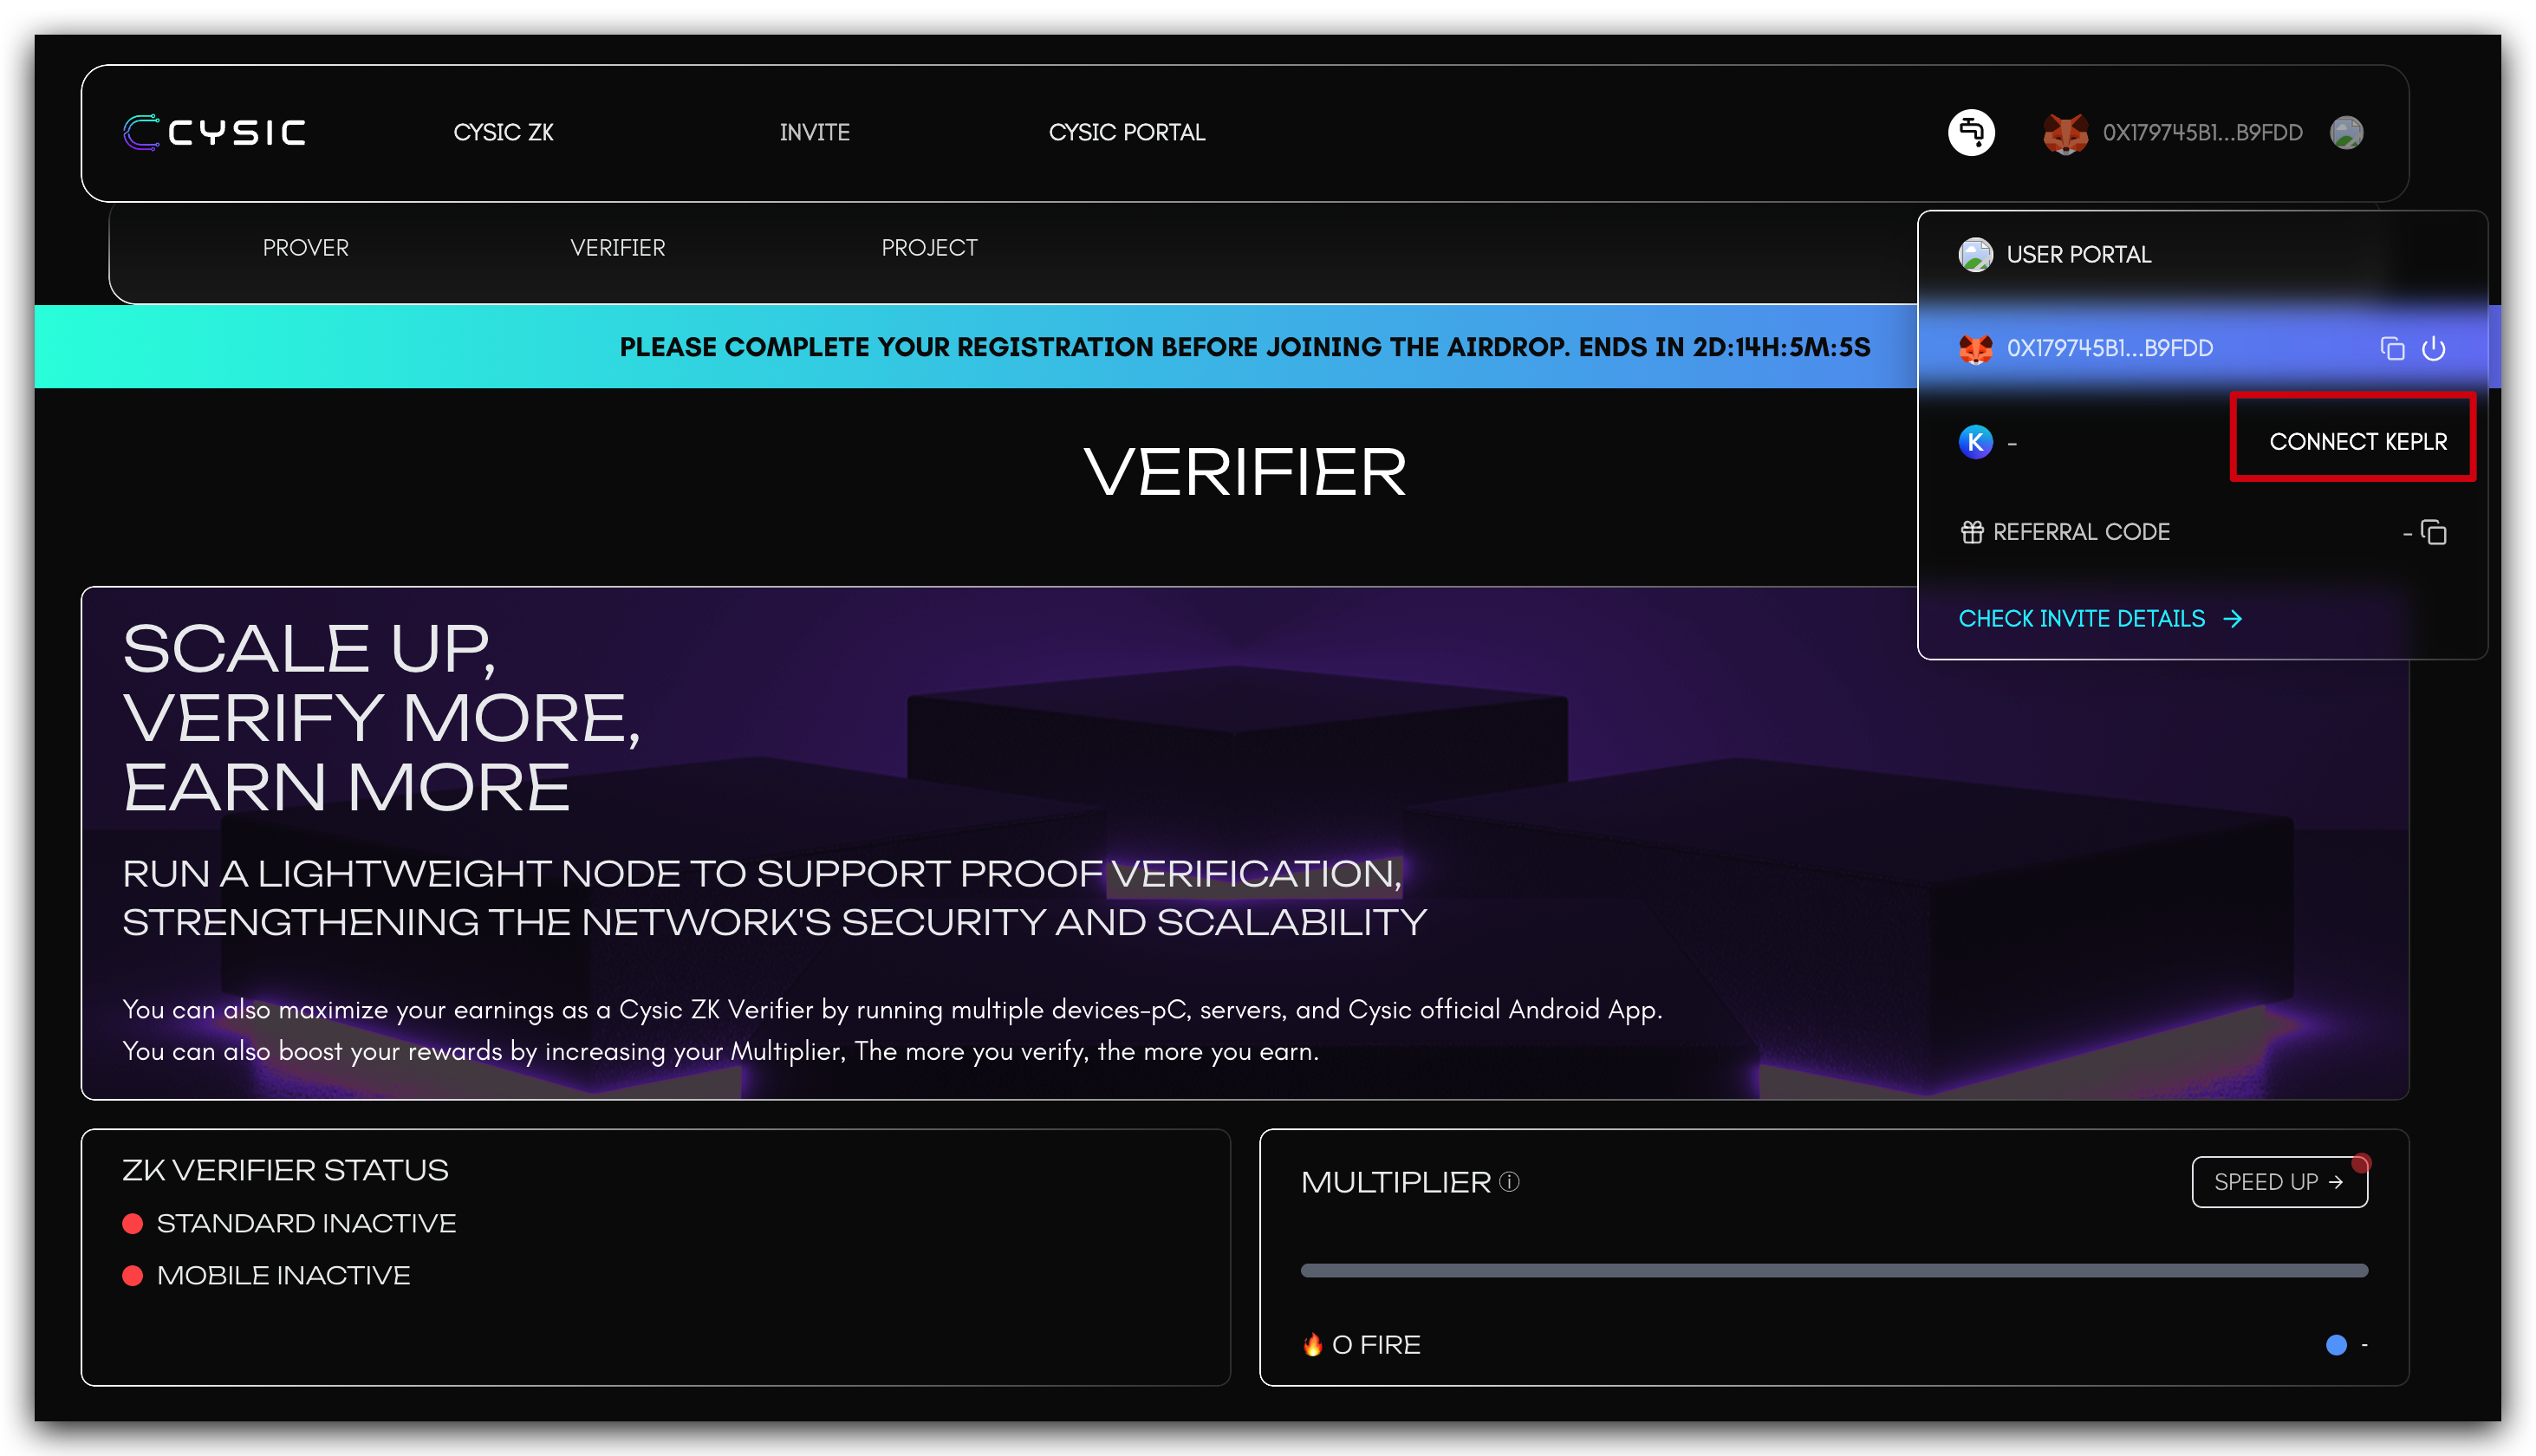Image resolution: width=2536 pixels, height=1456 pixels.
Task: Disconnect wallet with power icon
Action: coord(2433,348)
